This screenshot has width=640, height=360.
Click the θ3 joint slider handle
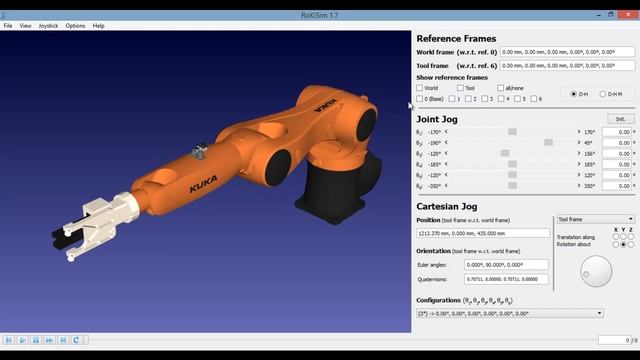(505, 153)
